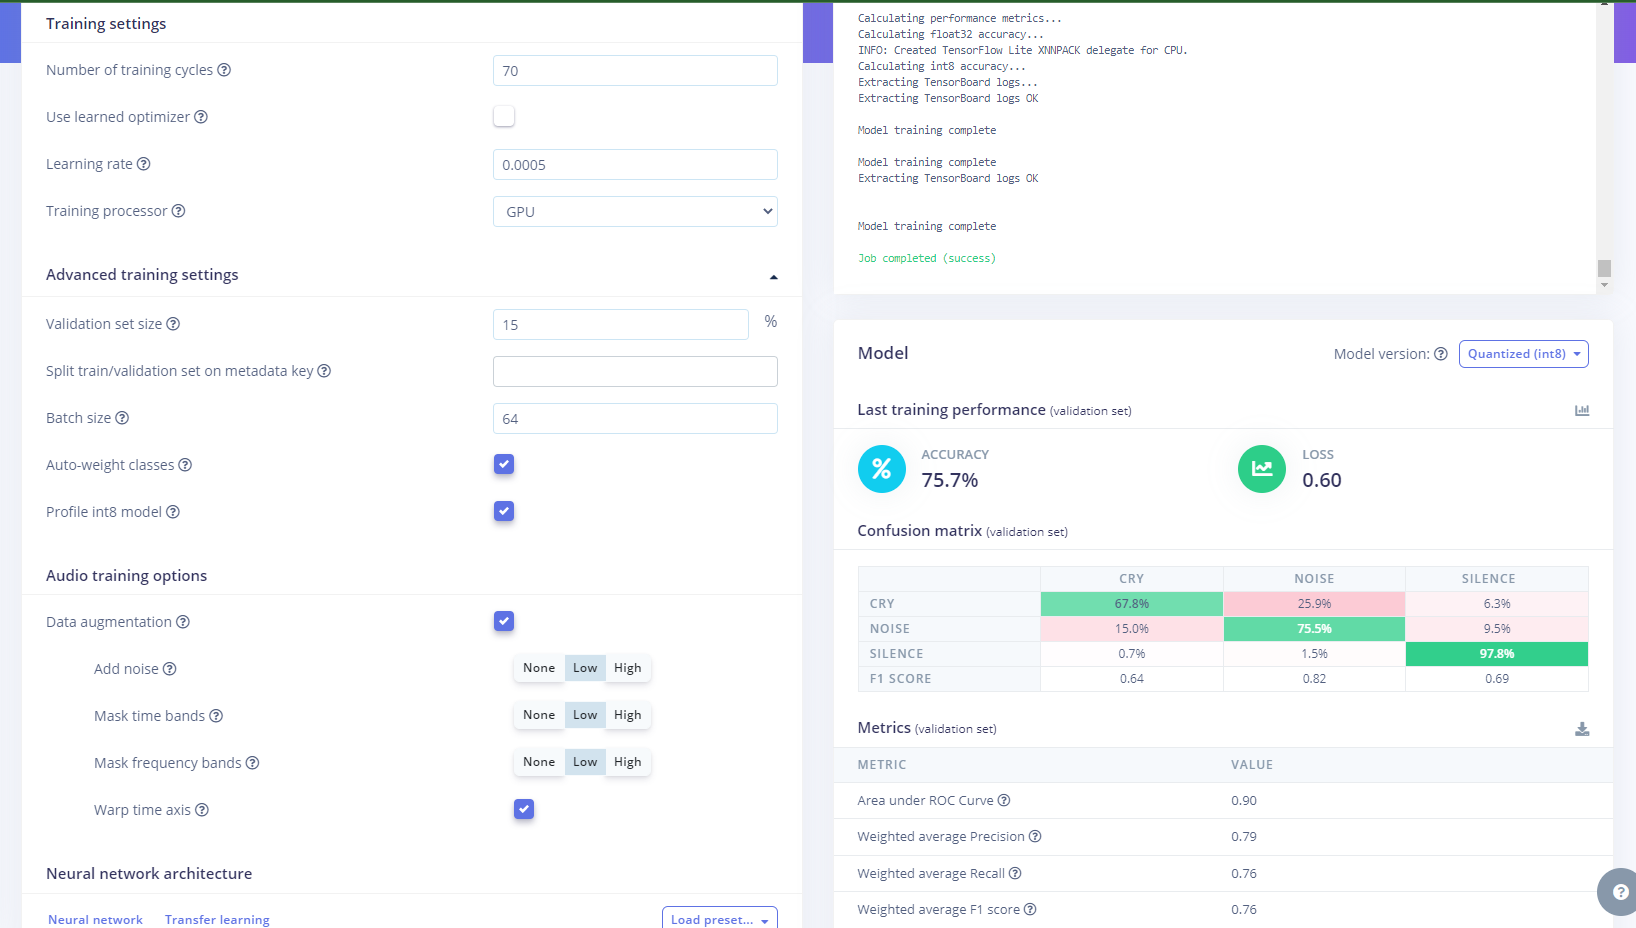Screen dimensions: 1636x928
Task: Switch to the Transfer learning tab
Action: (x=217, y=919)
